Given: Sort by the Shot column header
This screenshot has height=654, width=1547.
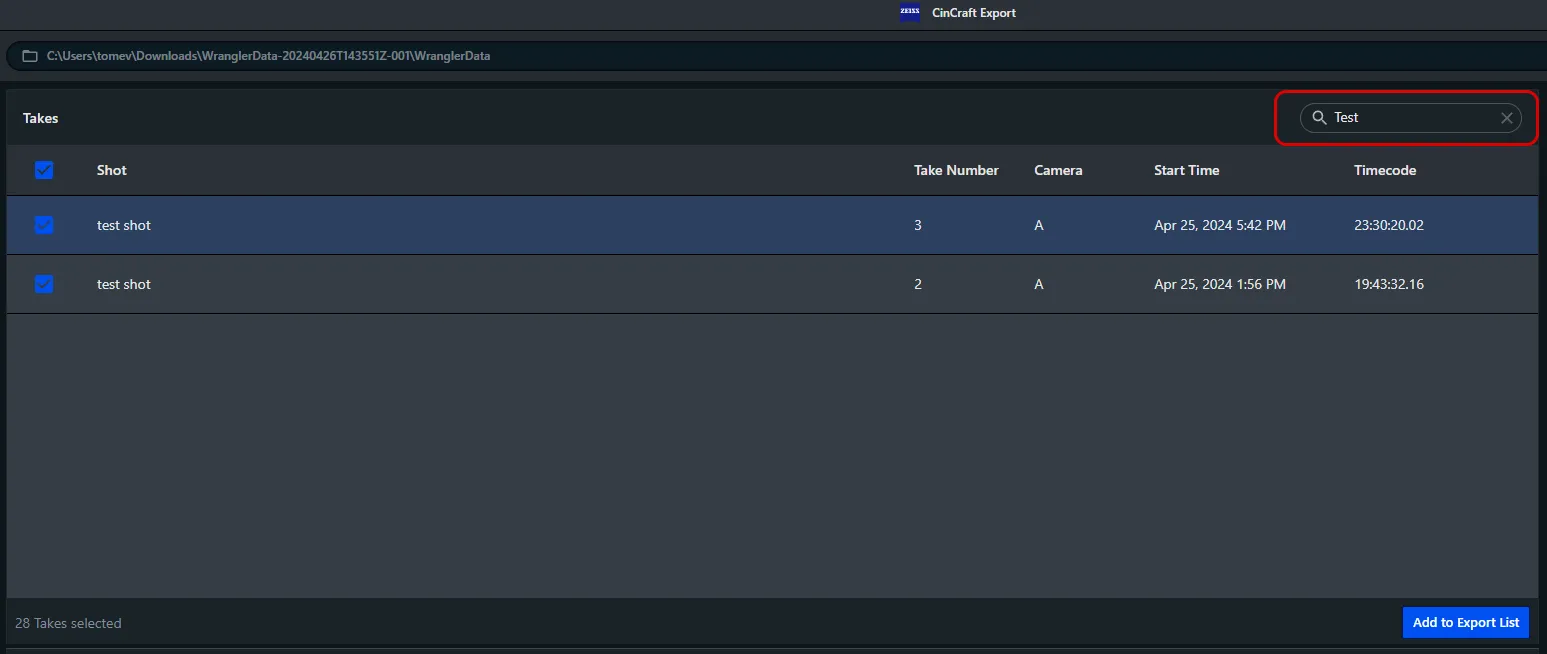Looking at the screenshot, I should click(x=112, y=170).
